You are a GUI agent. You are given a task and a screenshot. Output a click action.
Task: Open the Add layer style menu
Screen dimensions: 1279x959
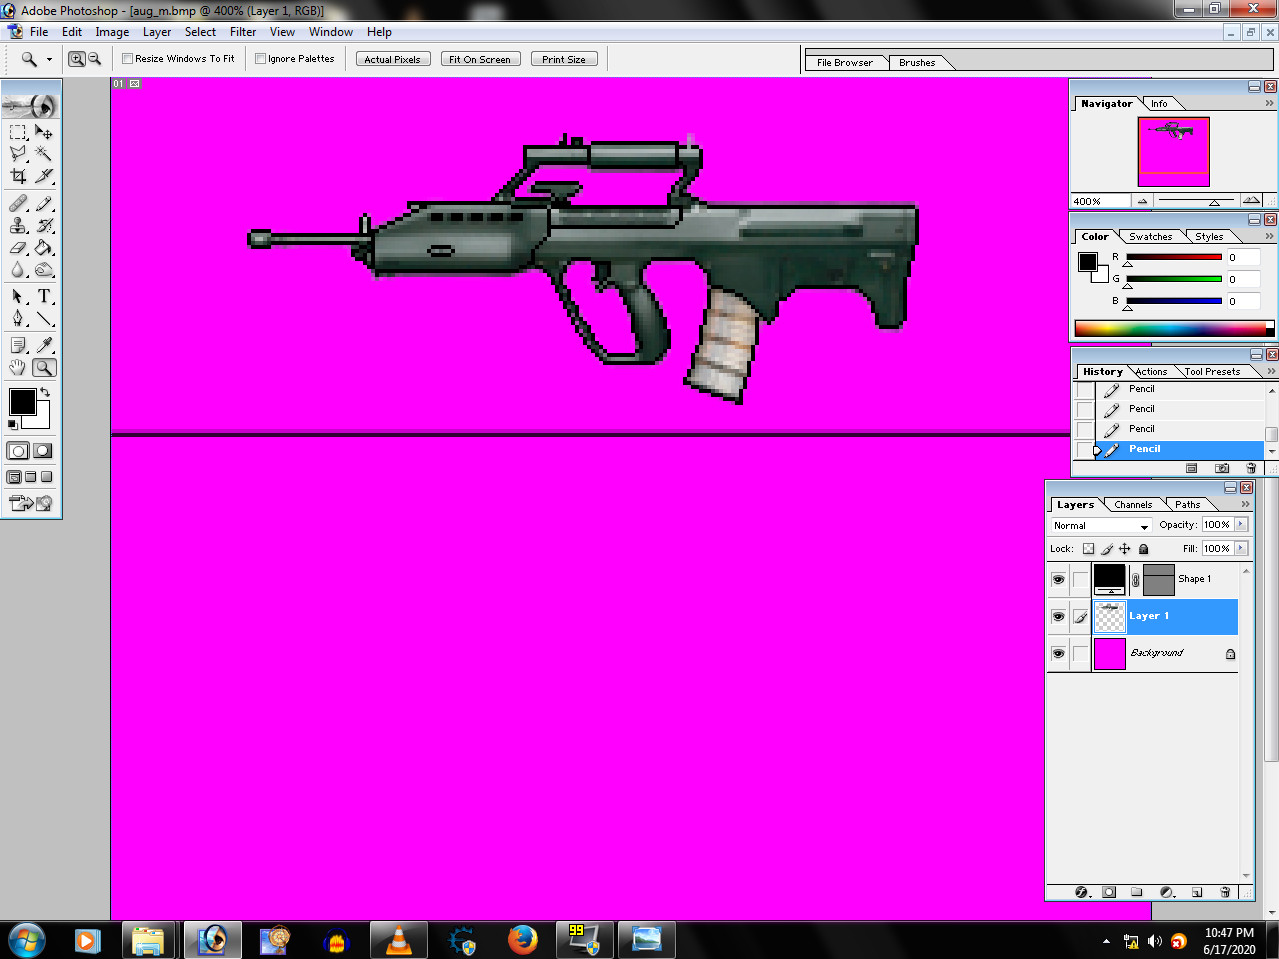tap(1079, 891)
